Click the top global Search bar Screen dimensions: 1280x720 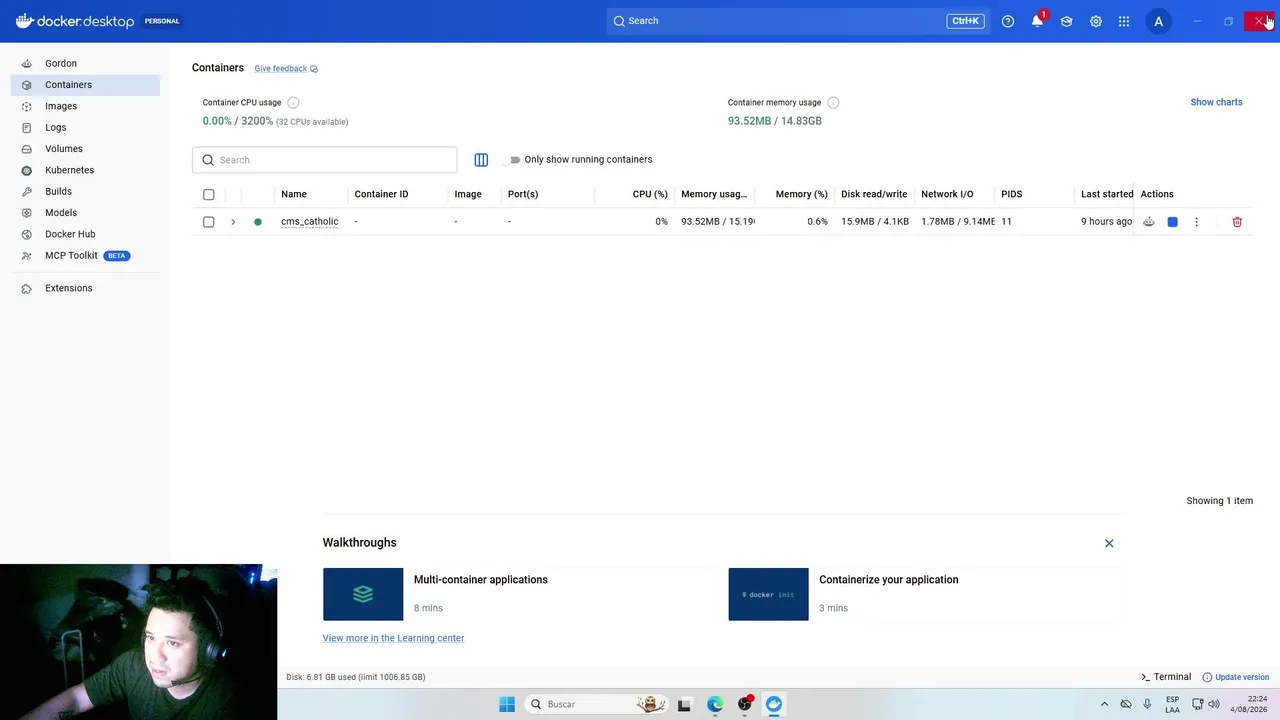tap(798, 21)
